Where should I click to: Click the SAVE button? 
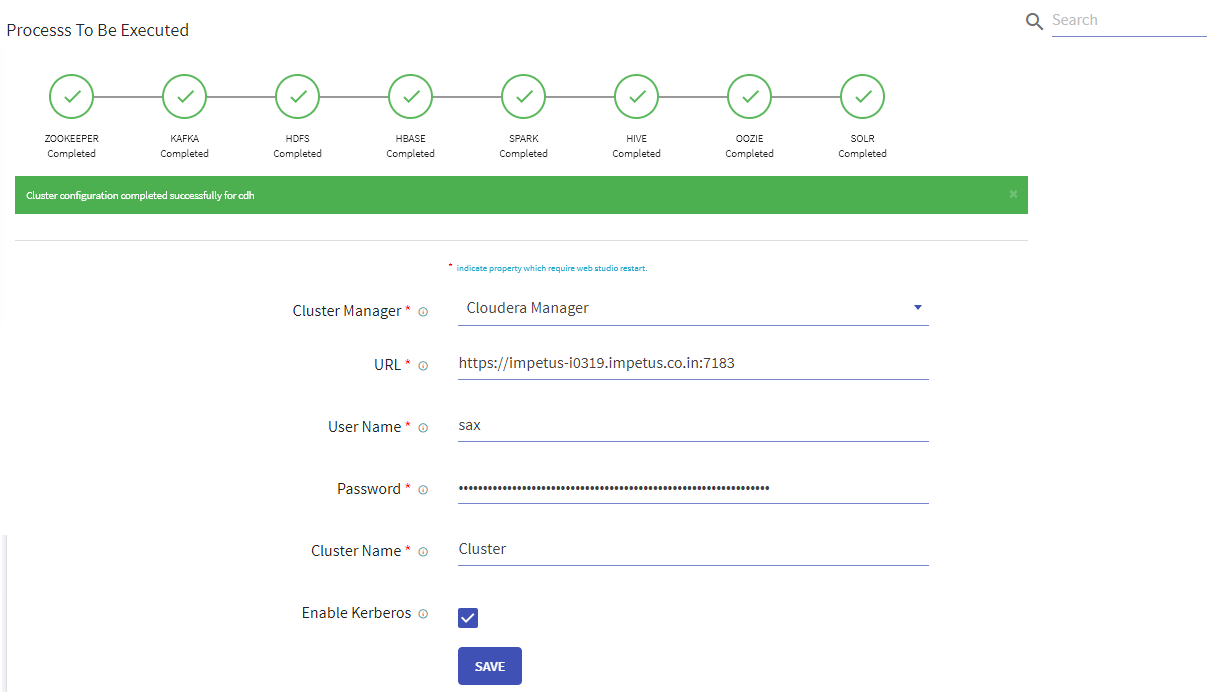489,665
